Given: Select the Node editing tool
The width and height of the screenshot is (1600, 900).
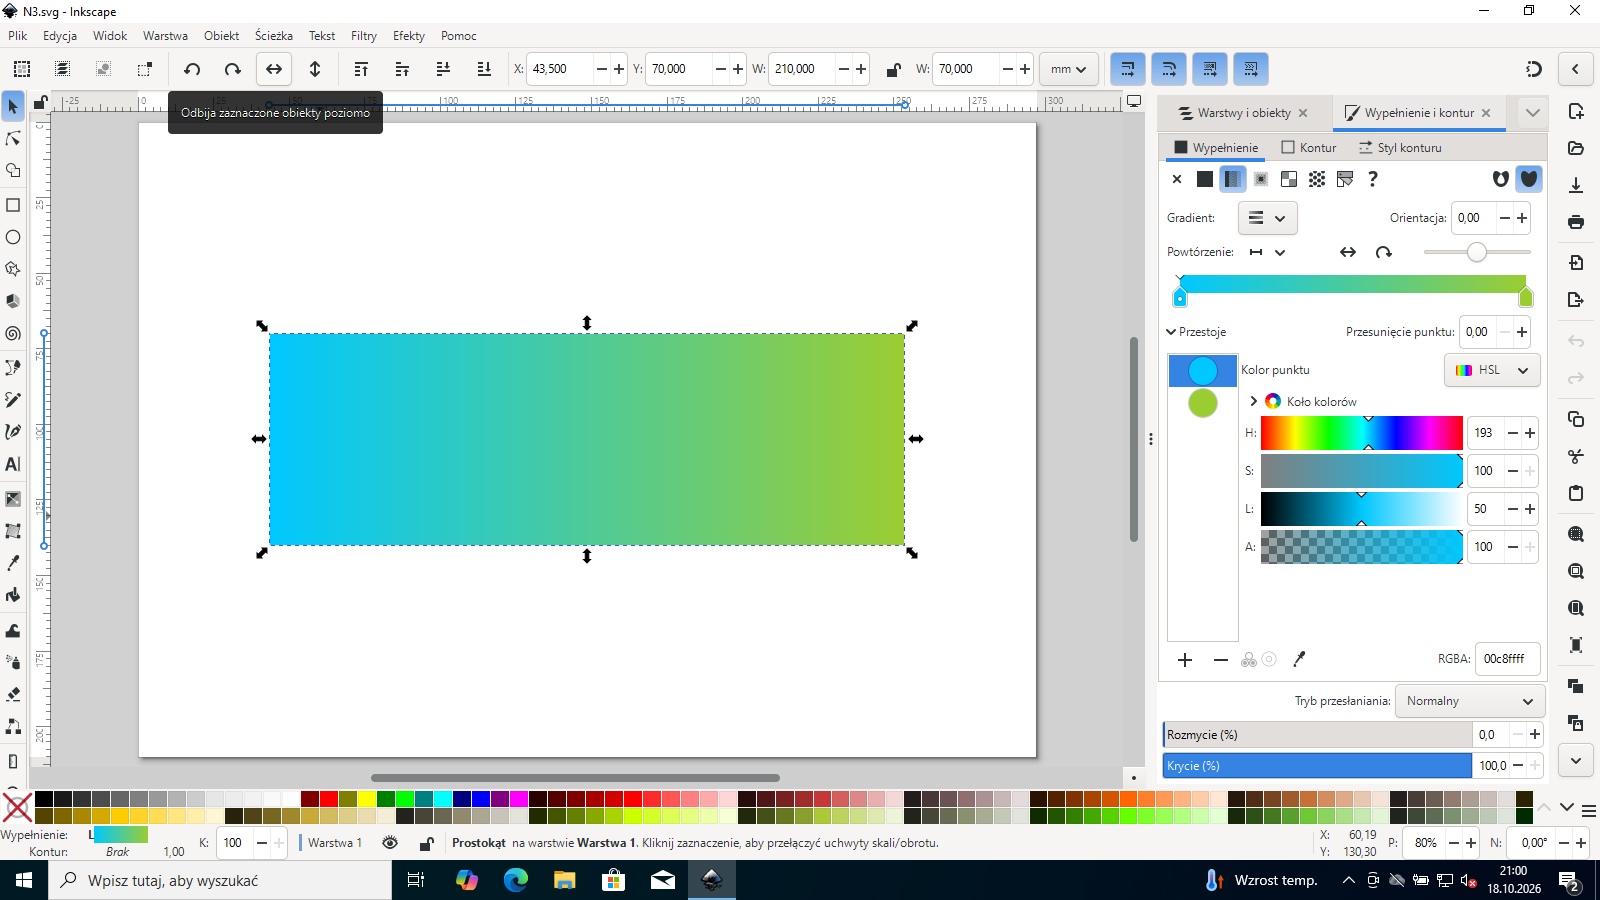Looking at the screenshot, I should (13, 138).
